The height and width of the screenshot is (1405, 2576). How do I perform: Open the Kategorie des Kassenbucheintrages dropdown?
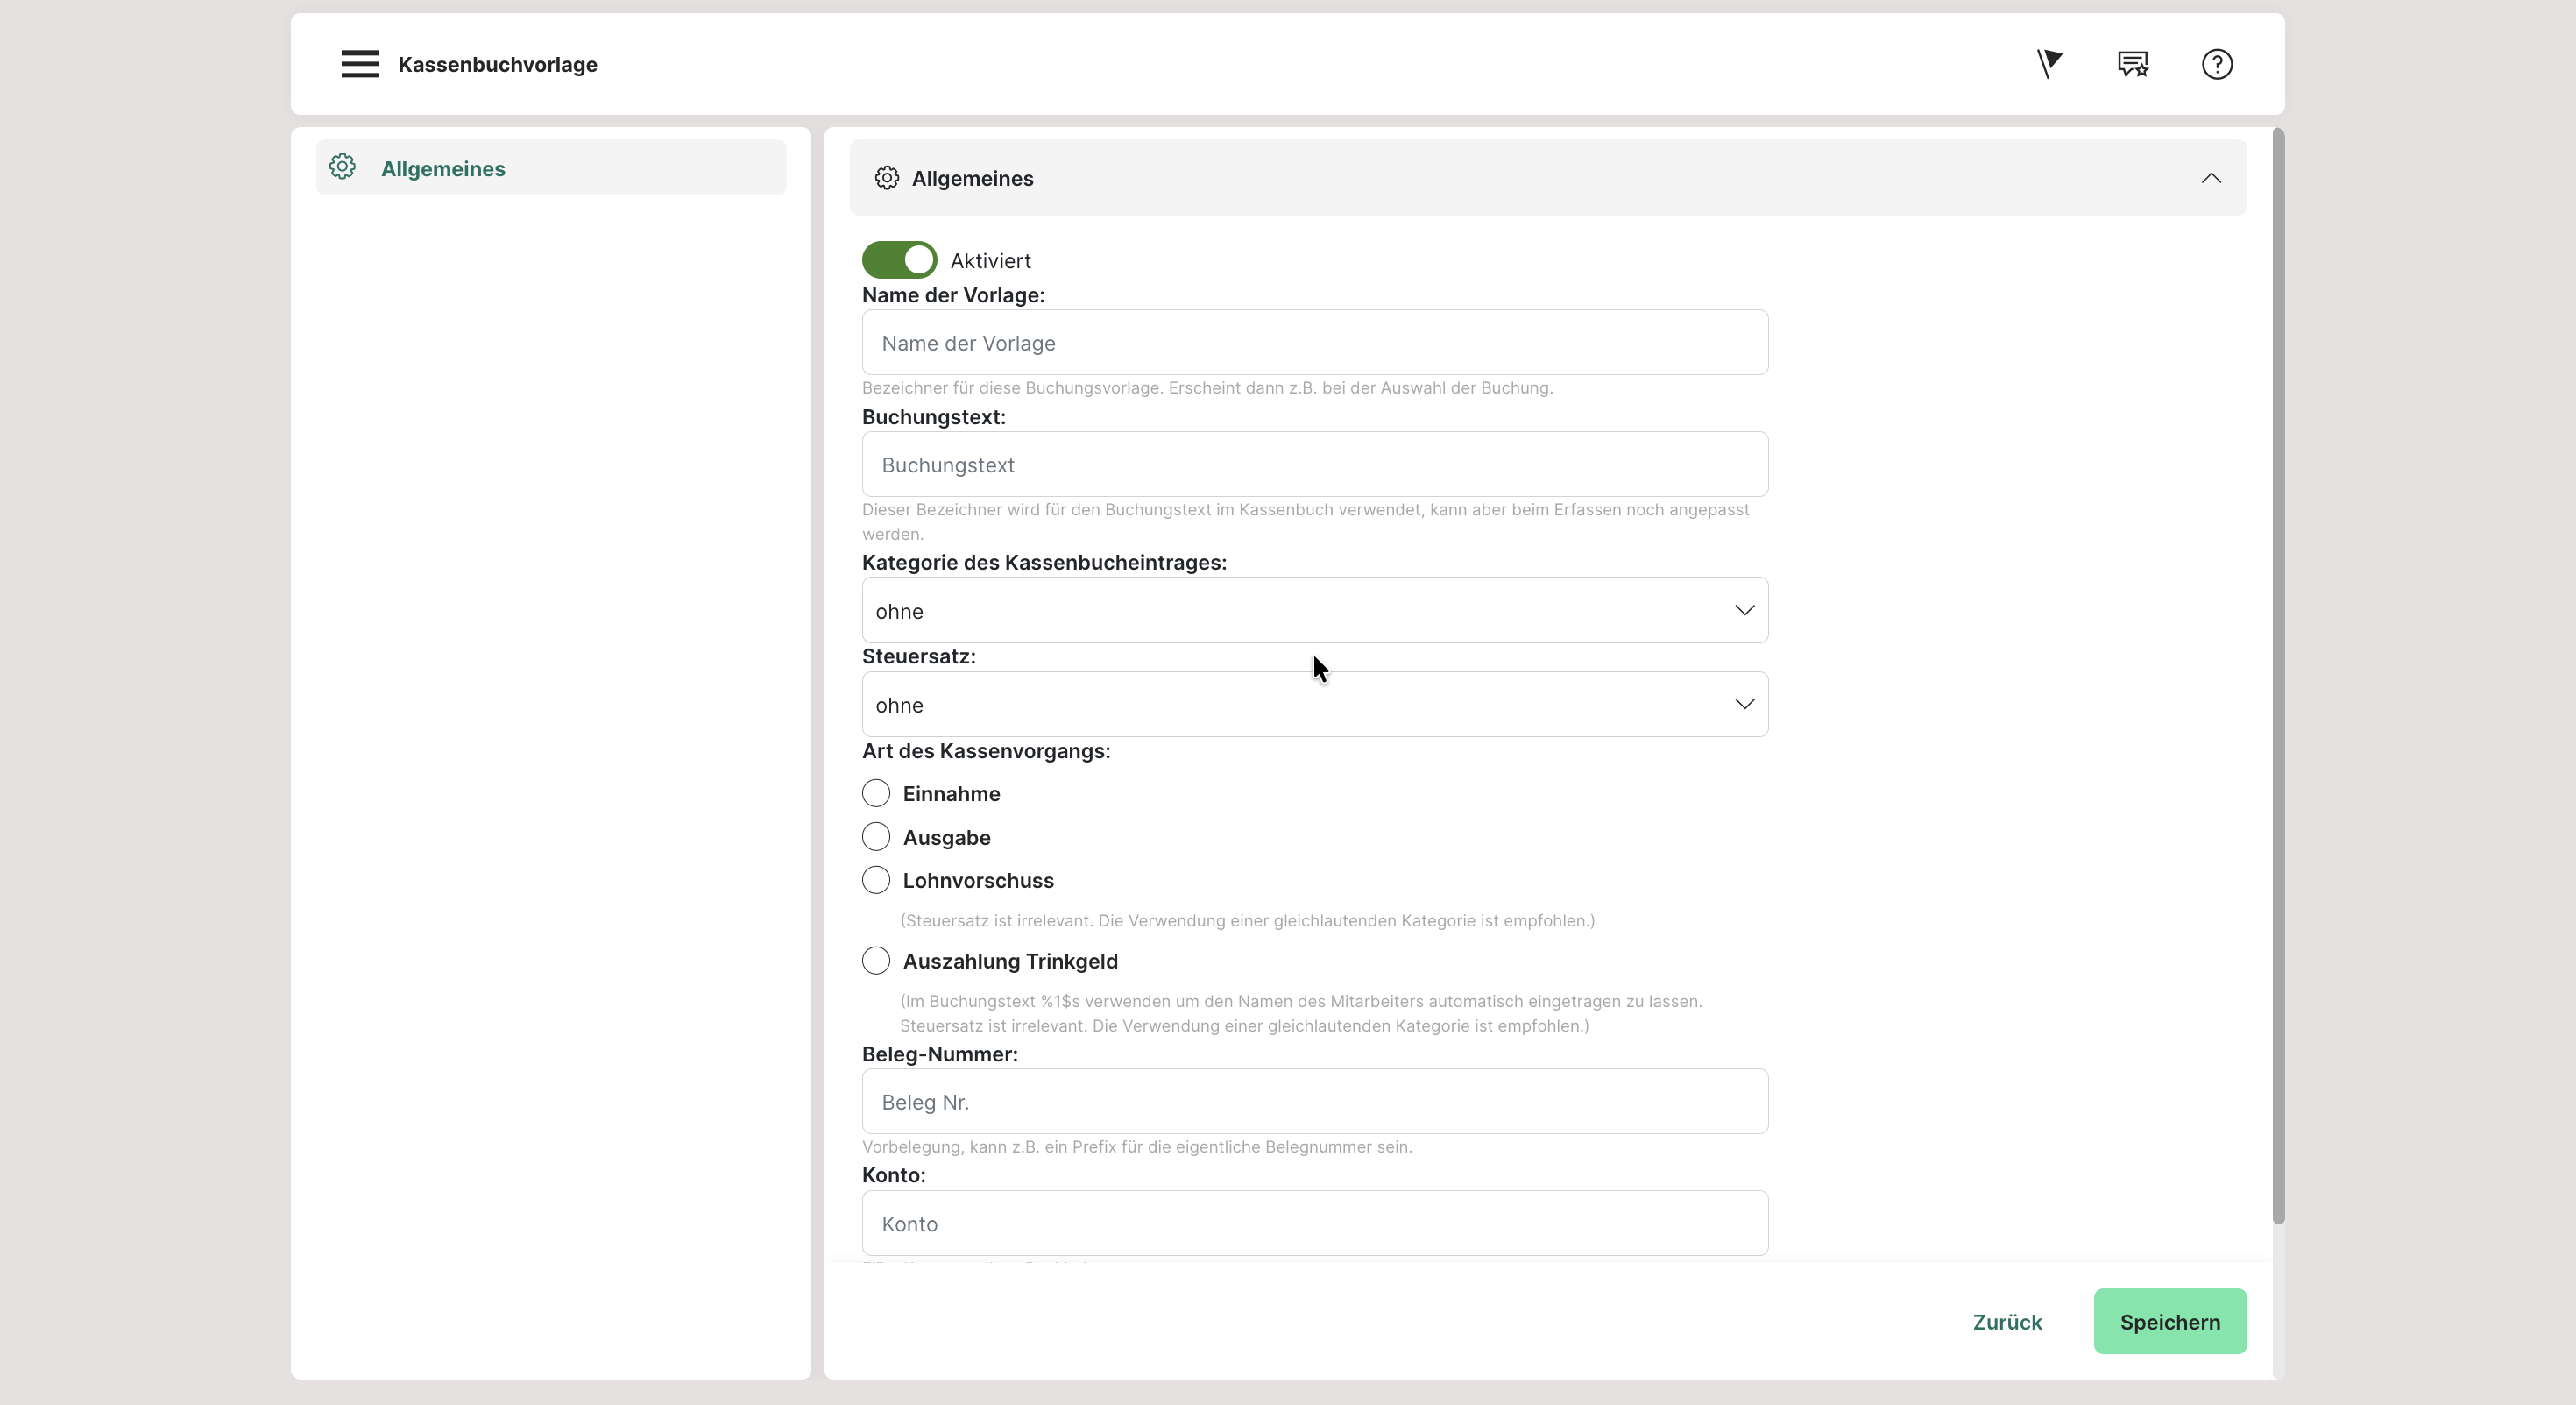pyautogui.click(x=1314, y=610)
